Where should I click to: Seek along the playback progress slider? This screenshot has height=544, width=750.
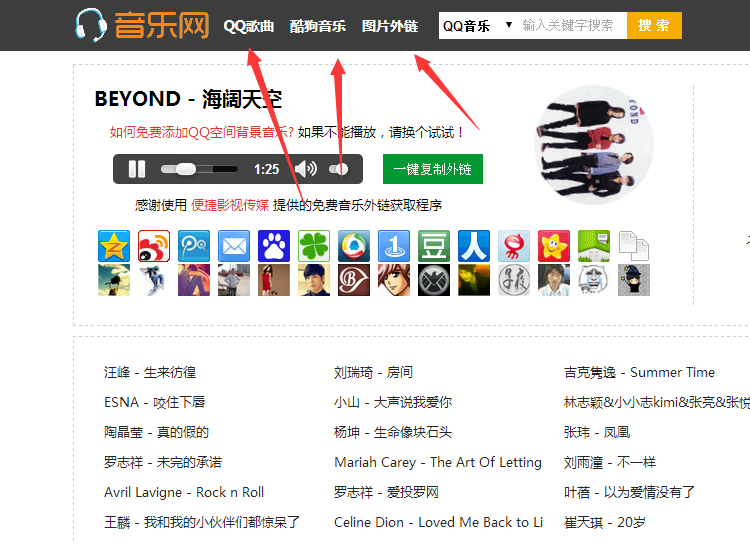pyautogui.click(x=199, y=169)
